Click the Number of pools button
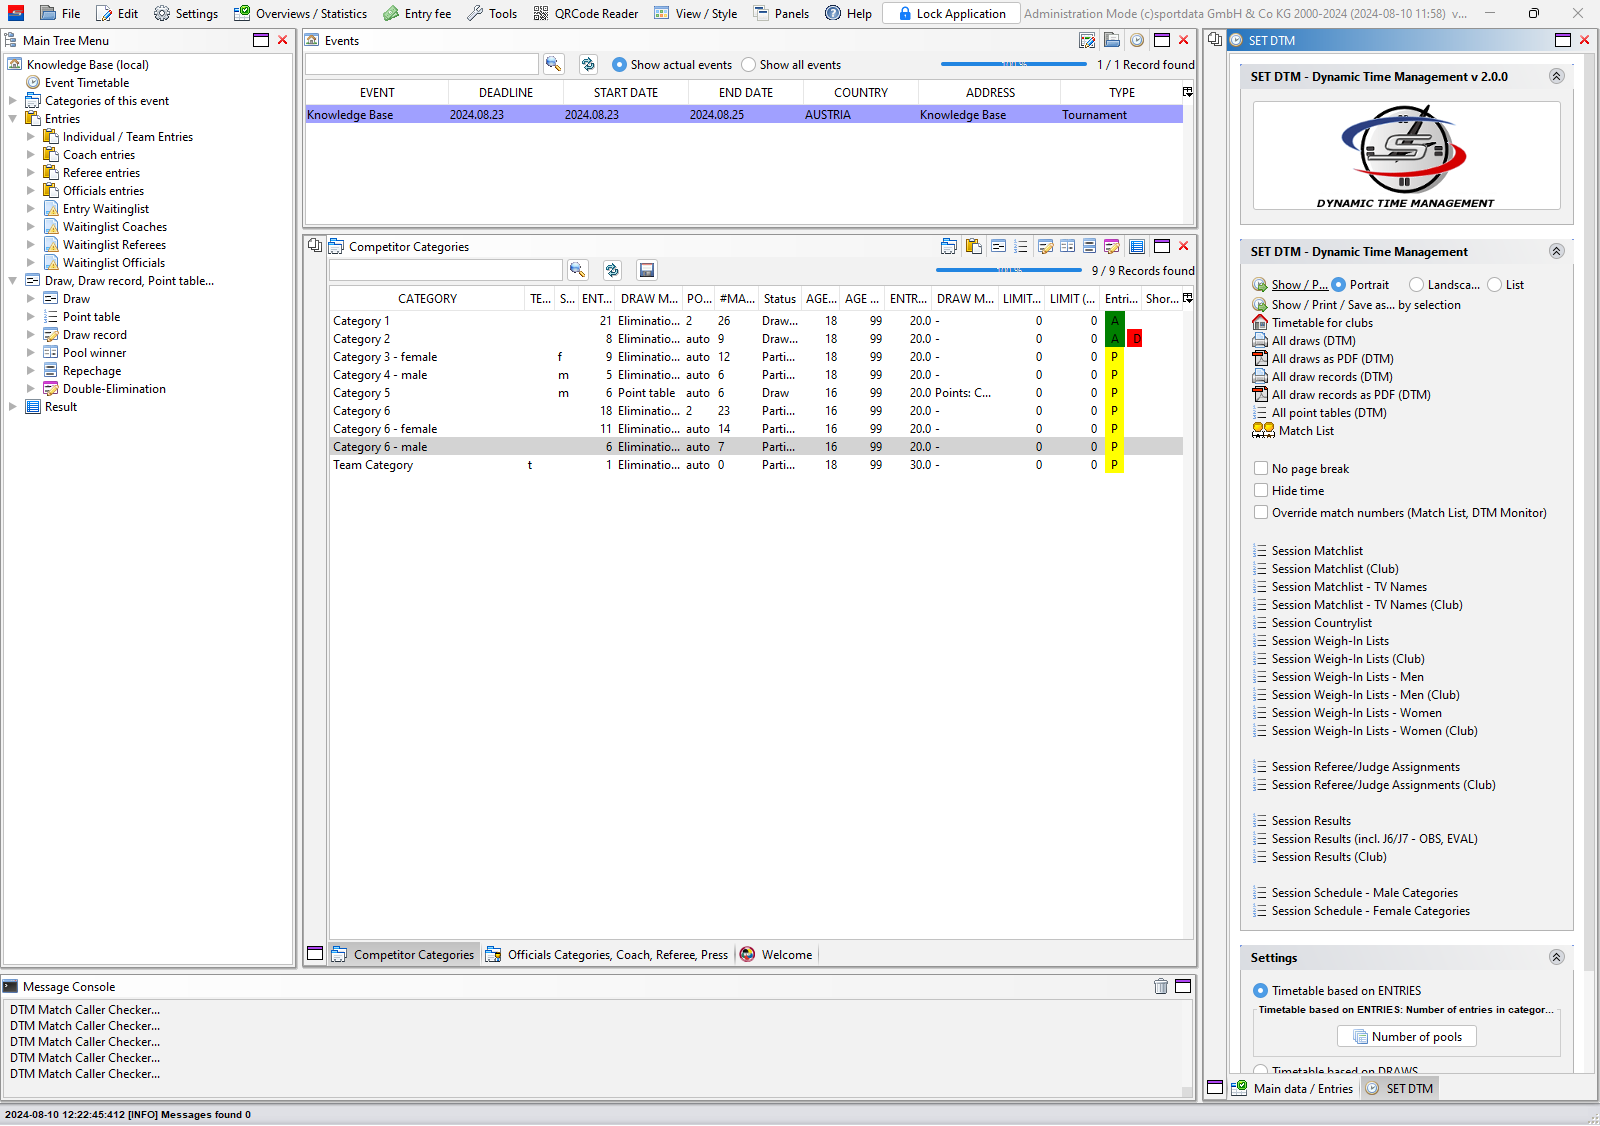Viewport: 1600px width, 1126px height. coord(1406,1037)
